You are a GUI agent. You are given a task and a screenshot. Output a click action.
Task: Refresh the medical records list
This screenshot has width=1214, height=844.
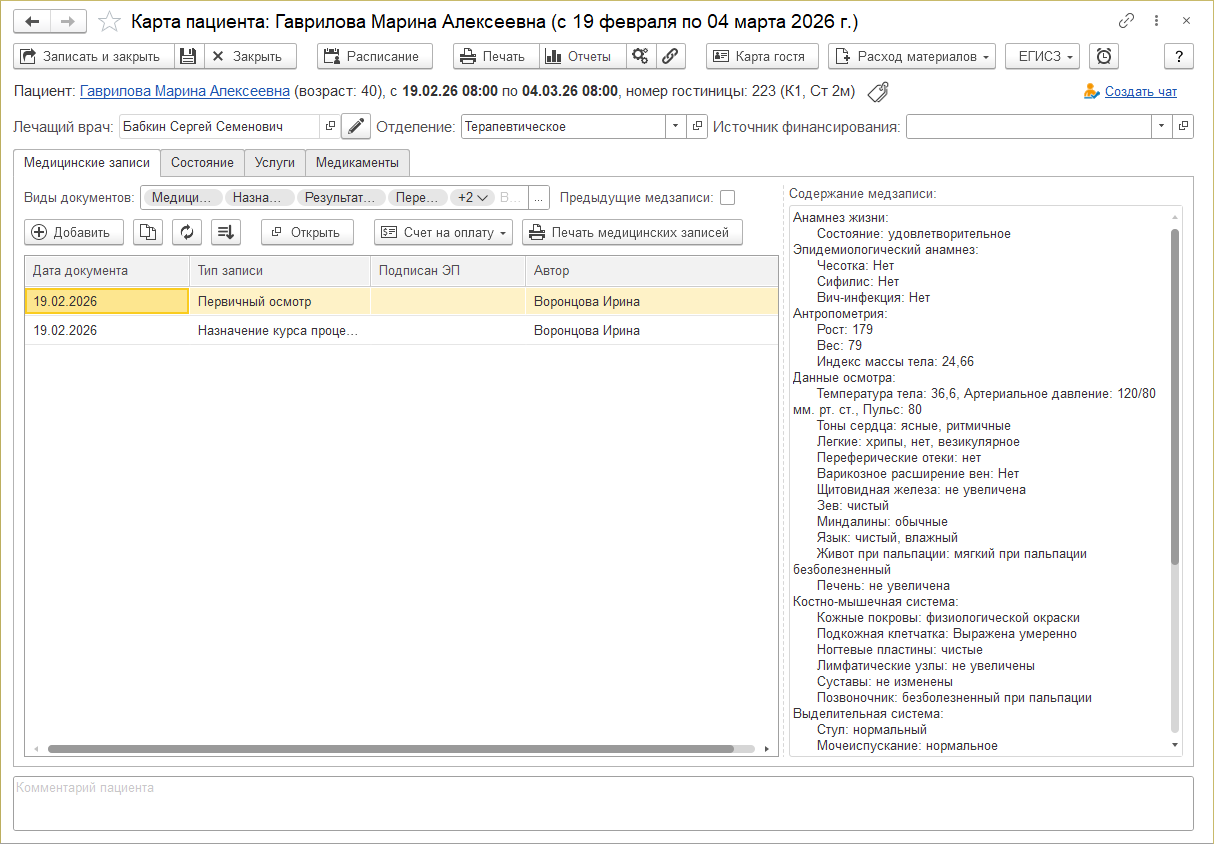pyautogui.click(x=187, y=232)
